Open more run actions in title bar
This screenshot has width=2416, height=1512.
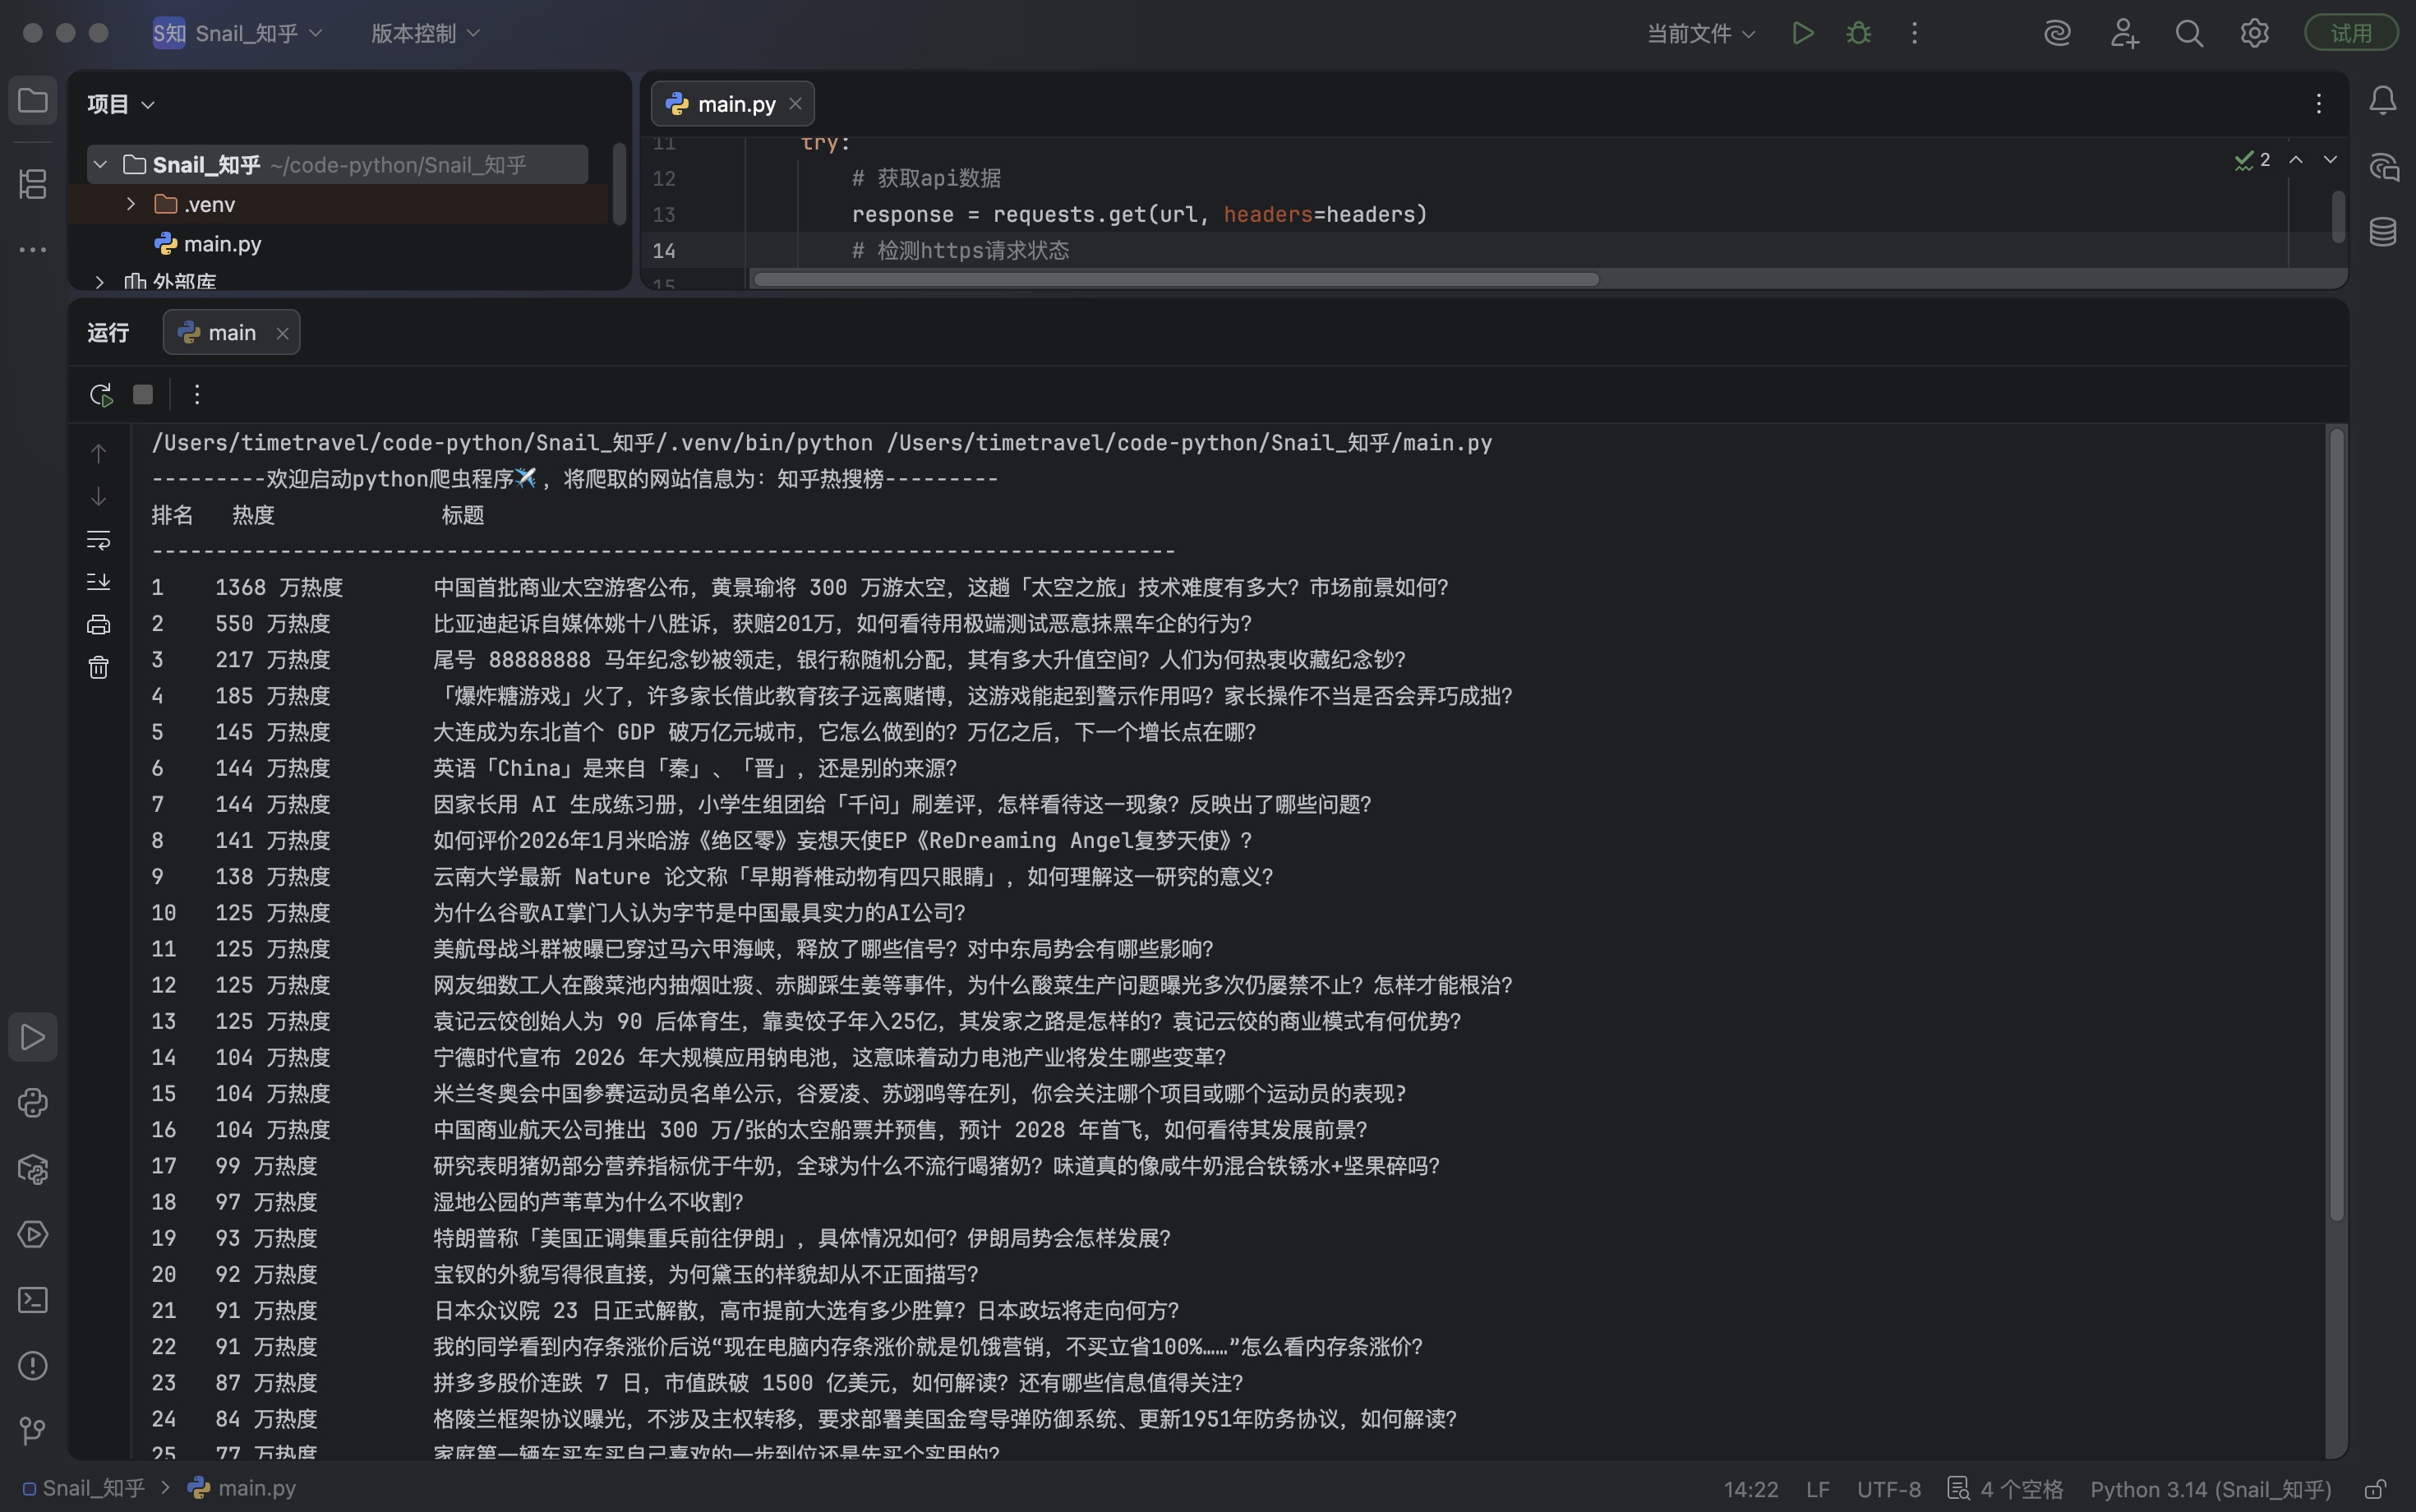coord(1914,33)
